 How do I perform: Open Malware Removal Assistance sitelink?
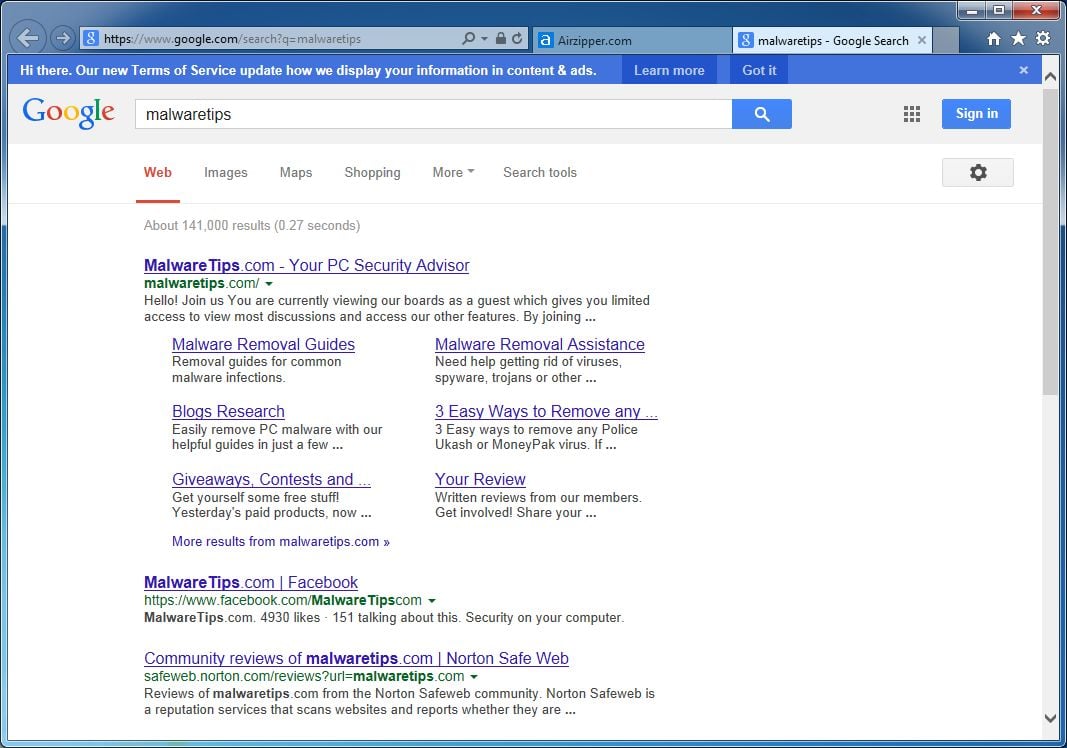[540, 344]
